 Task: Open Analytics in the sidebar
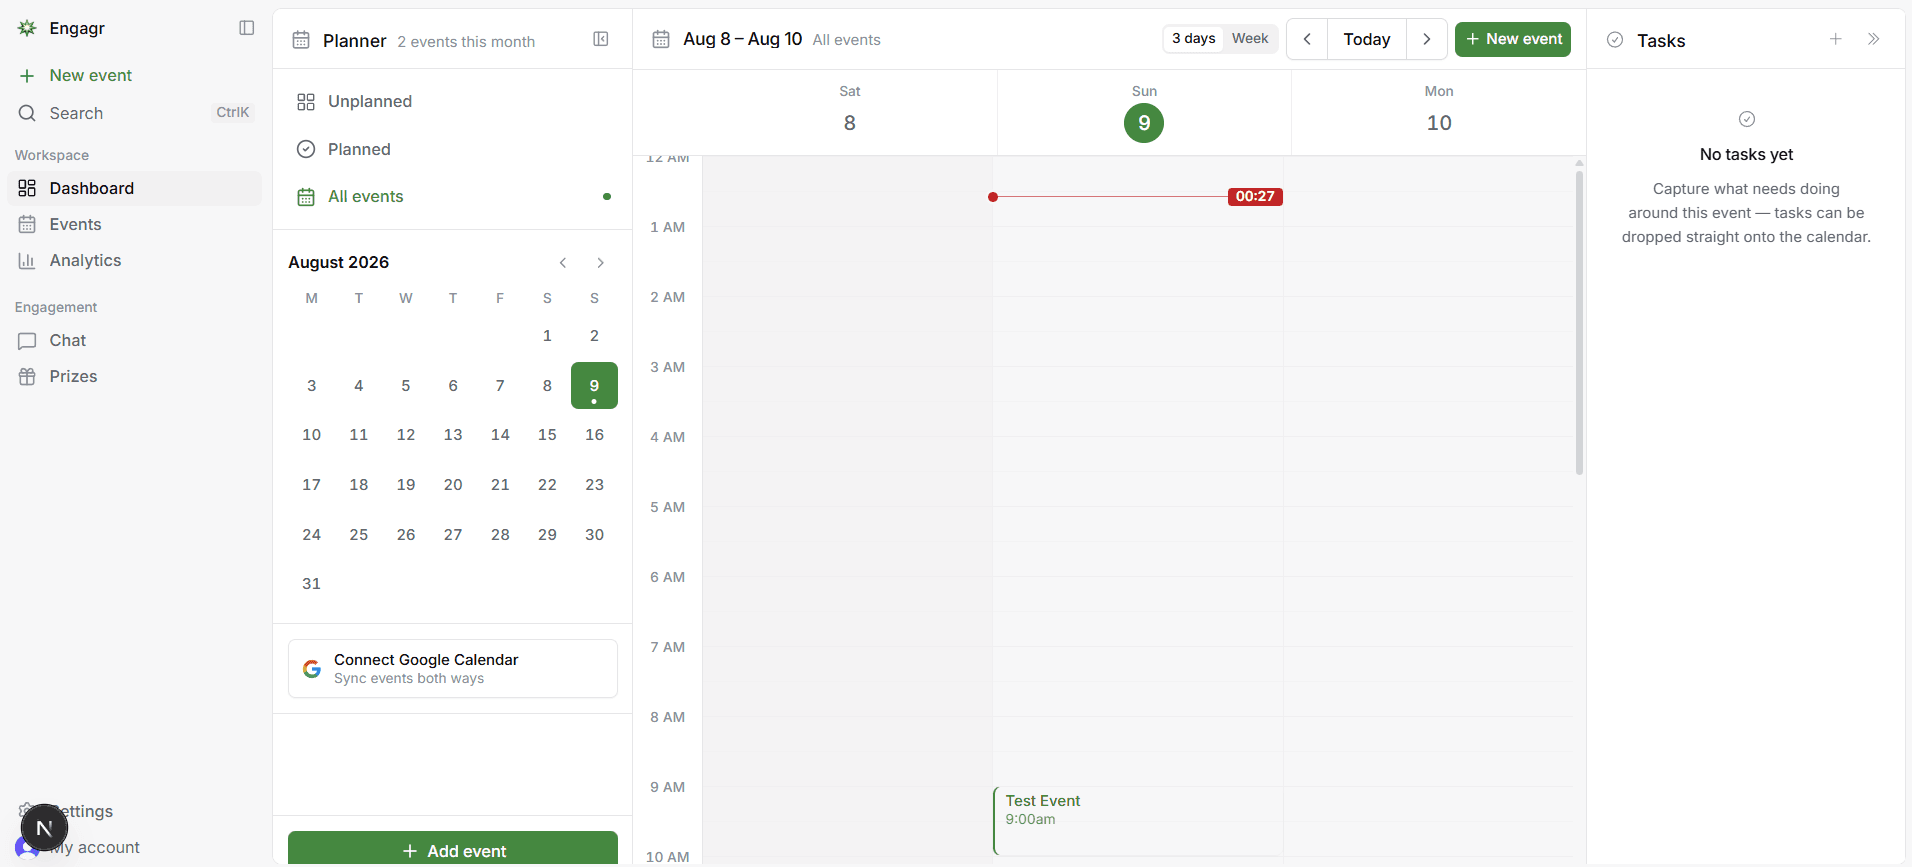pyautogui.click(x=134, y=260)
